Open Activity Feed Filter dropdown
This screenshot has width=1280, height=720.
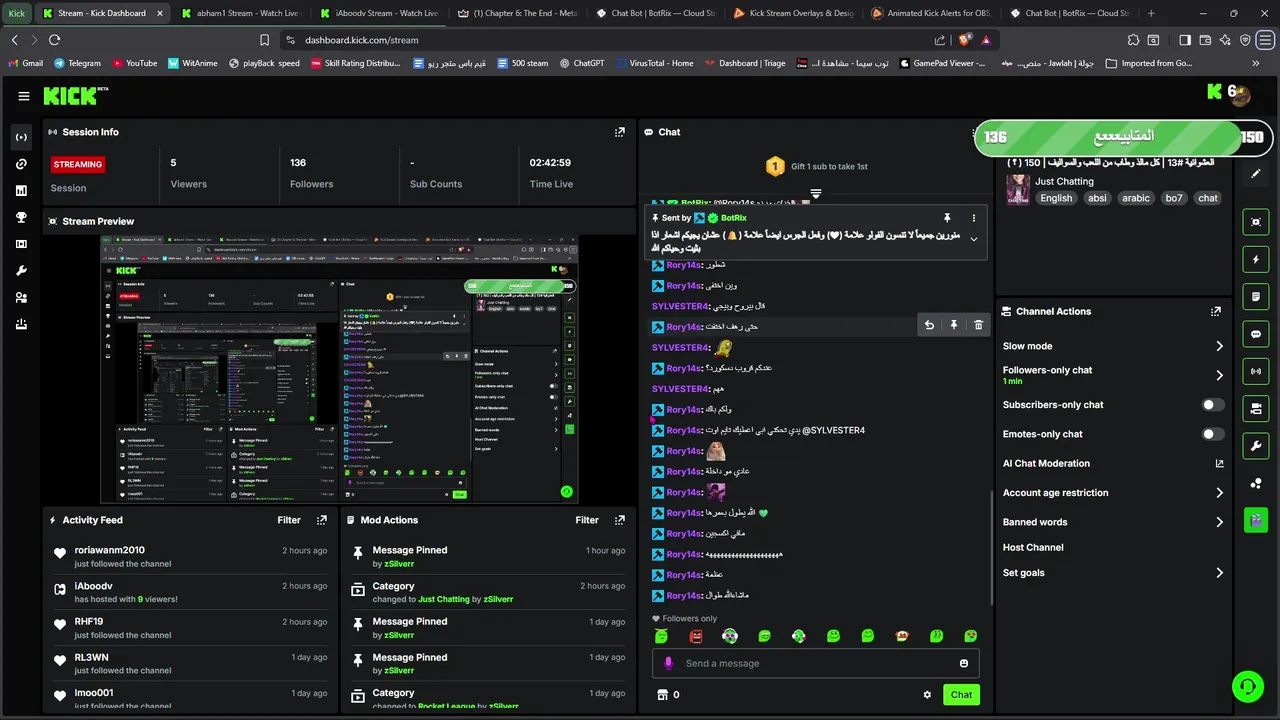pyautogui.click(x=289, y=520)
